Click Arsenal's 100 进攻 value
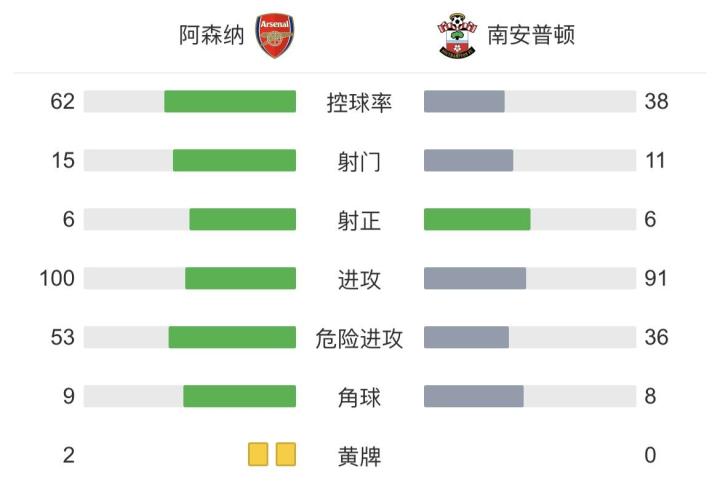 [58, 279]
